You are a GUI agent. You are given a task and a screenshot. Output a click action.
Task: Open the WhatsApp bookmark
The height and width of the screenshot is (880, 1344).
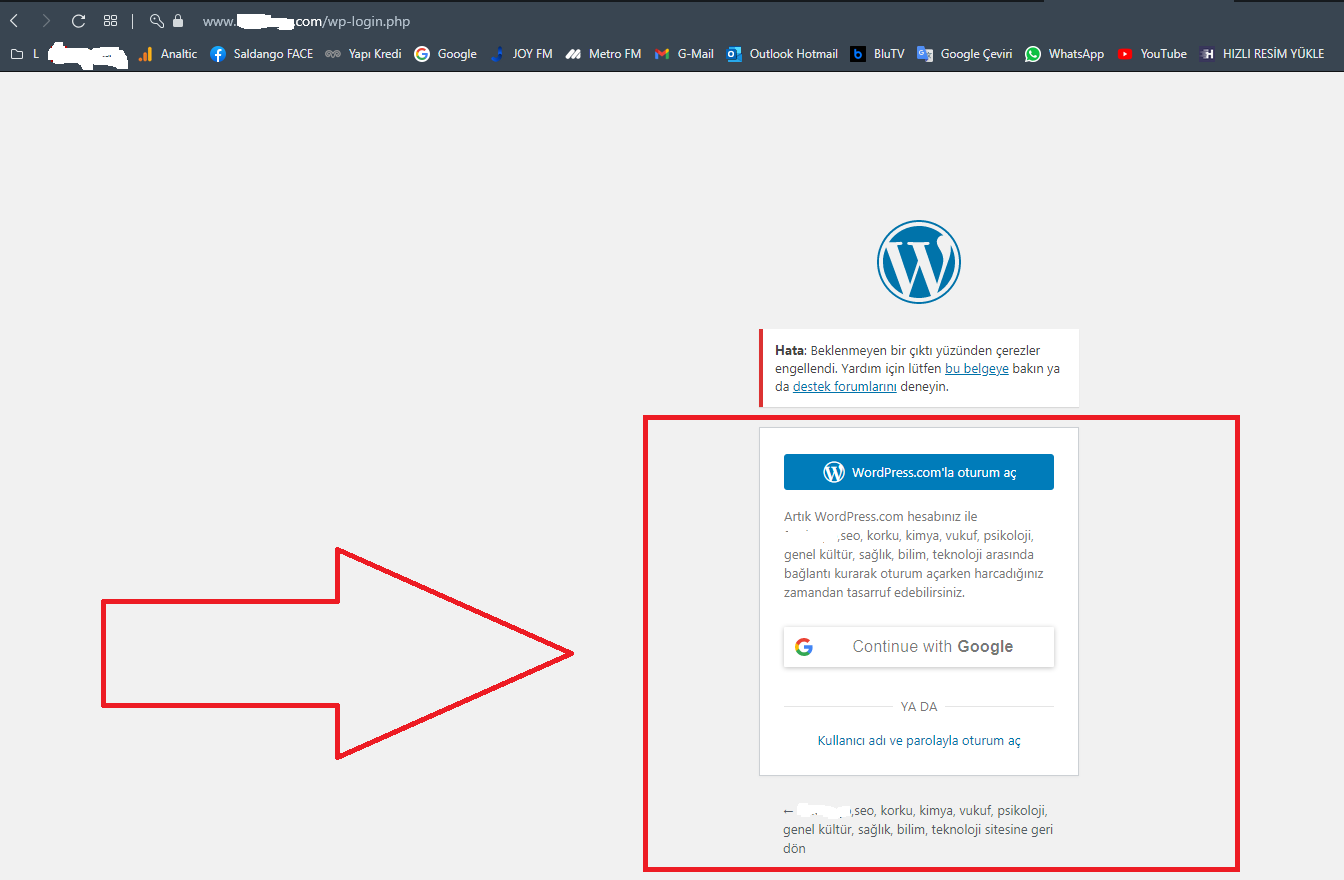(x=1065, y=54)
